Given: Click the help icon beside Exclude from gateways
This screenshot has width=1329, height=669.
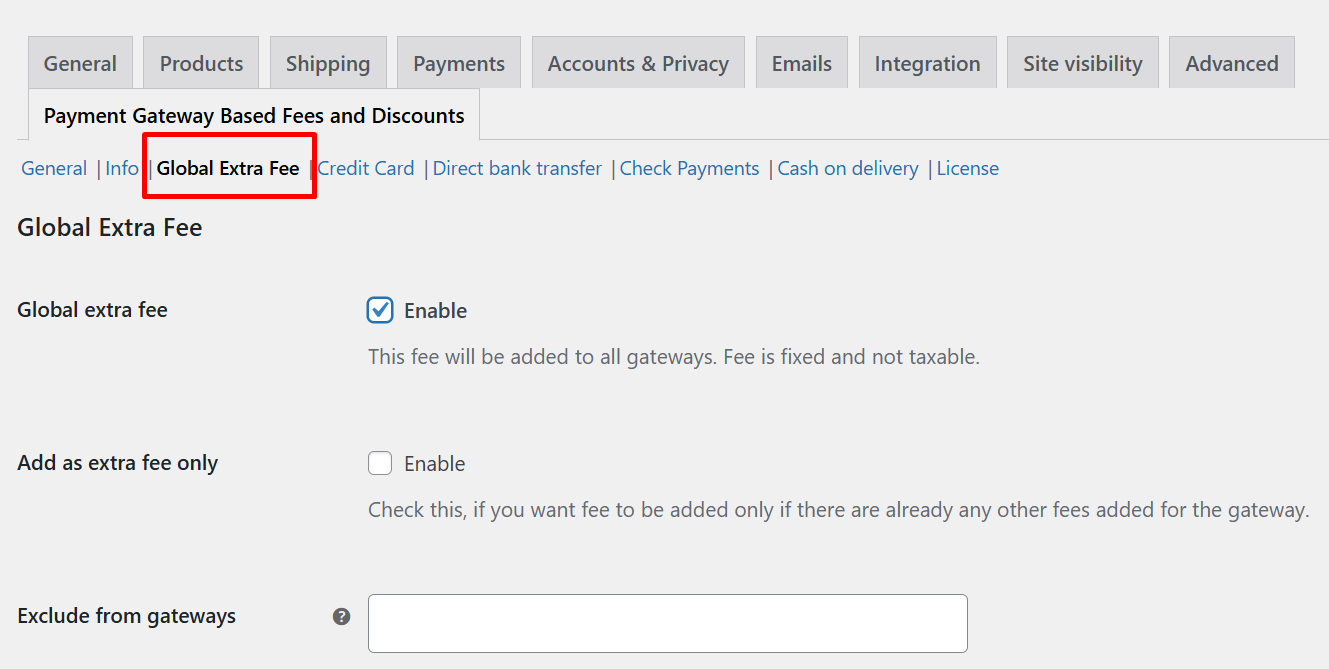Looking at the screenshot, I should click(342, 616).
